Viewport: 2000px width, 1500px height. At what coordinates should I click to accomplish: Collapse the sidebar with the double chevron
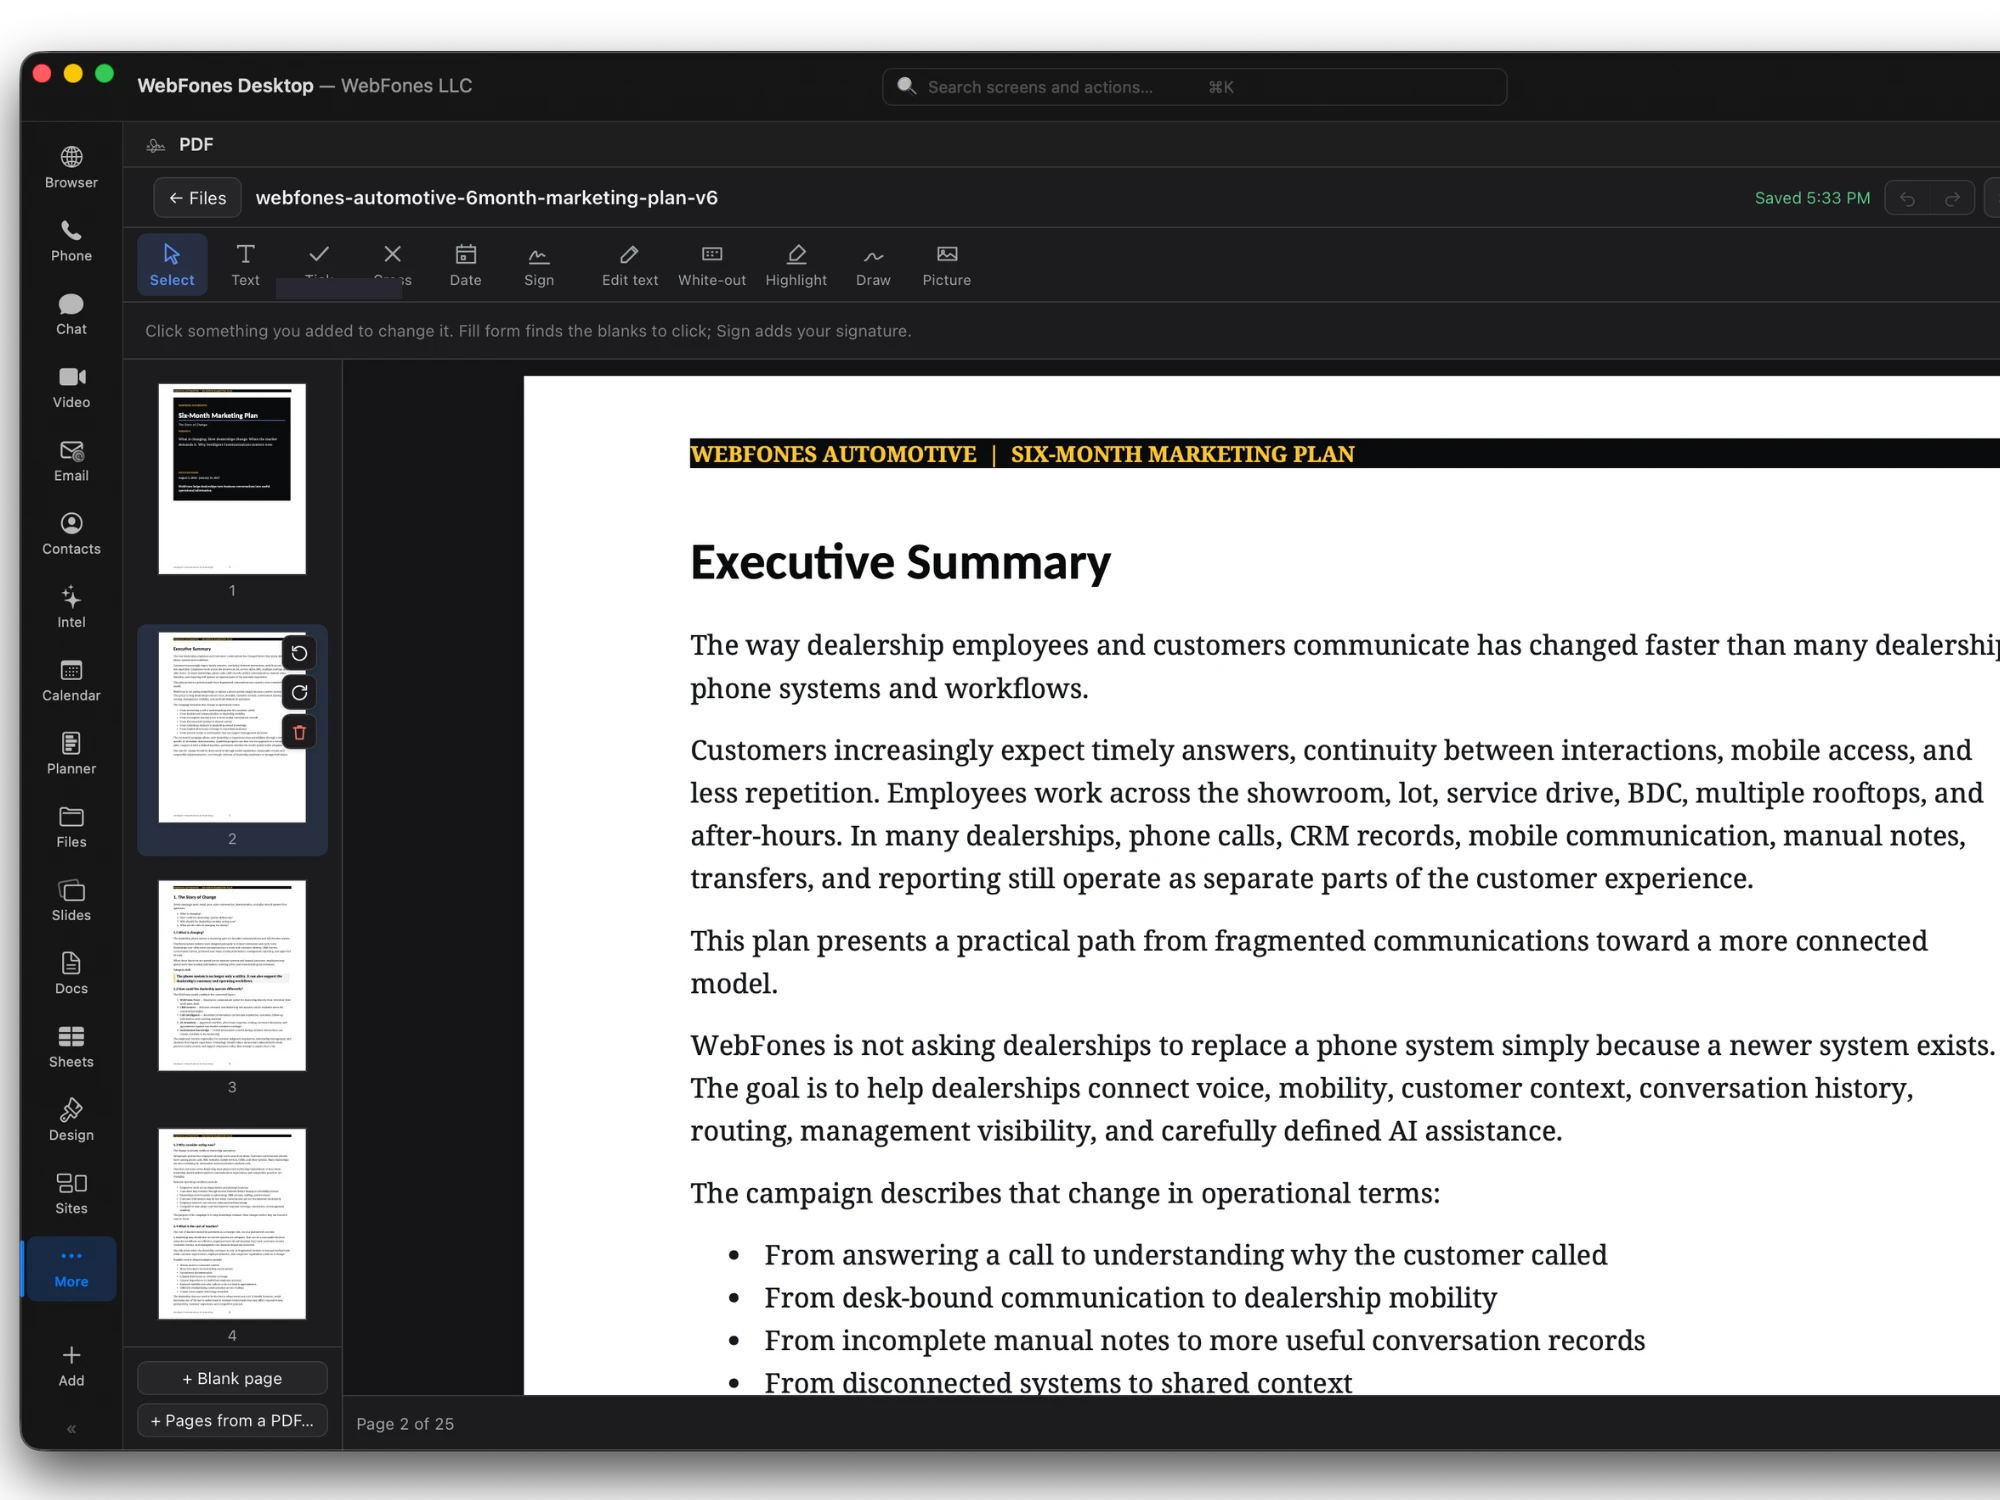pos(71,1429)
